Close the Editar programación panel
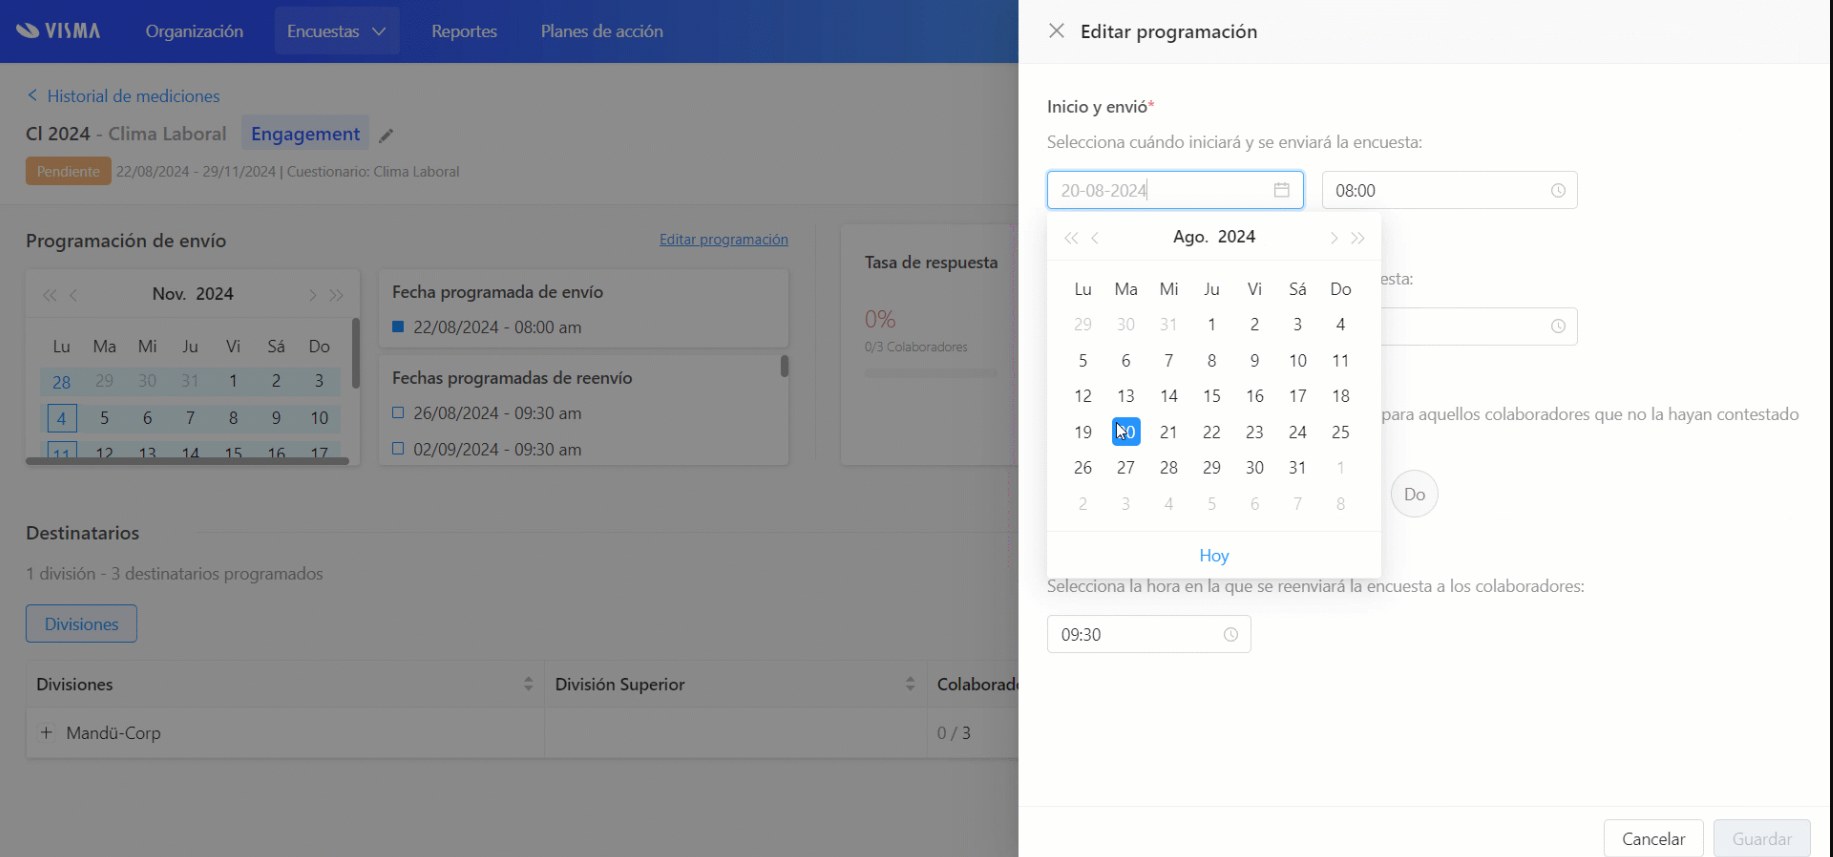 1056,31
